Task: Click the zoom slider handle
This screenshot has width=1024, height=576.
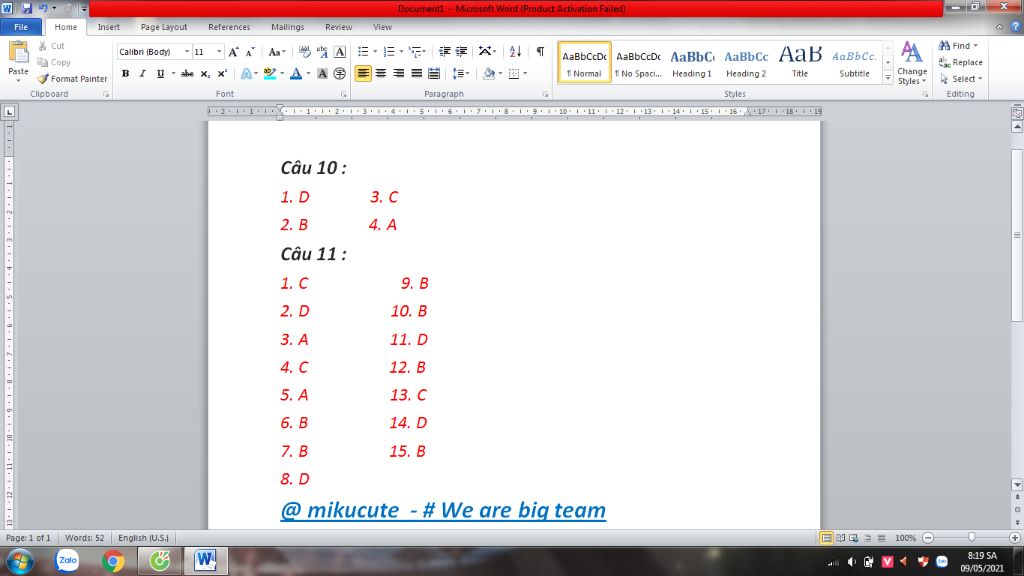Action: [x=972, y=537]
